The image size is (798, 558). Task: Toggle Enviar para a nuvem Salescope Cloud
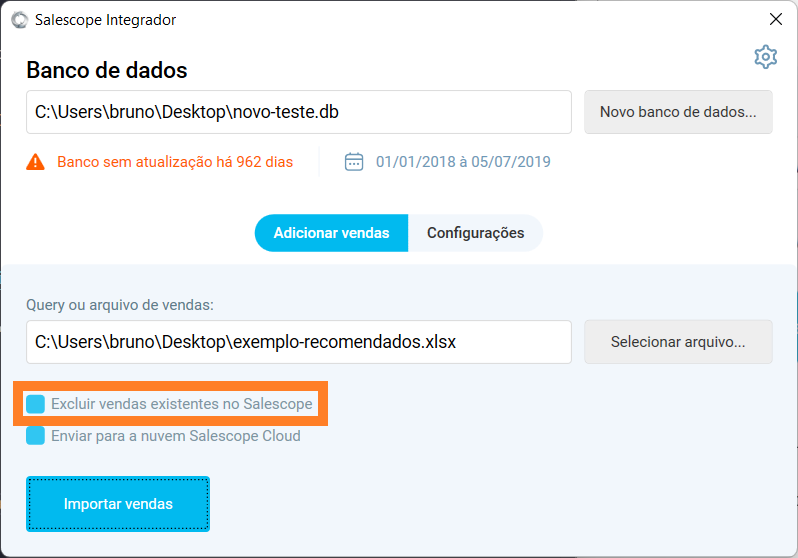[x=35, y=436]
